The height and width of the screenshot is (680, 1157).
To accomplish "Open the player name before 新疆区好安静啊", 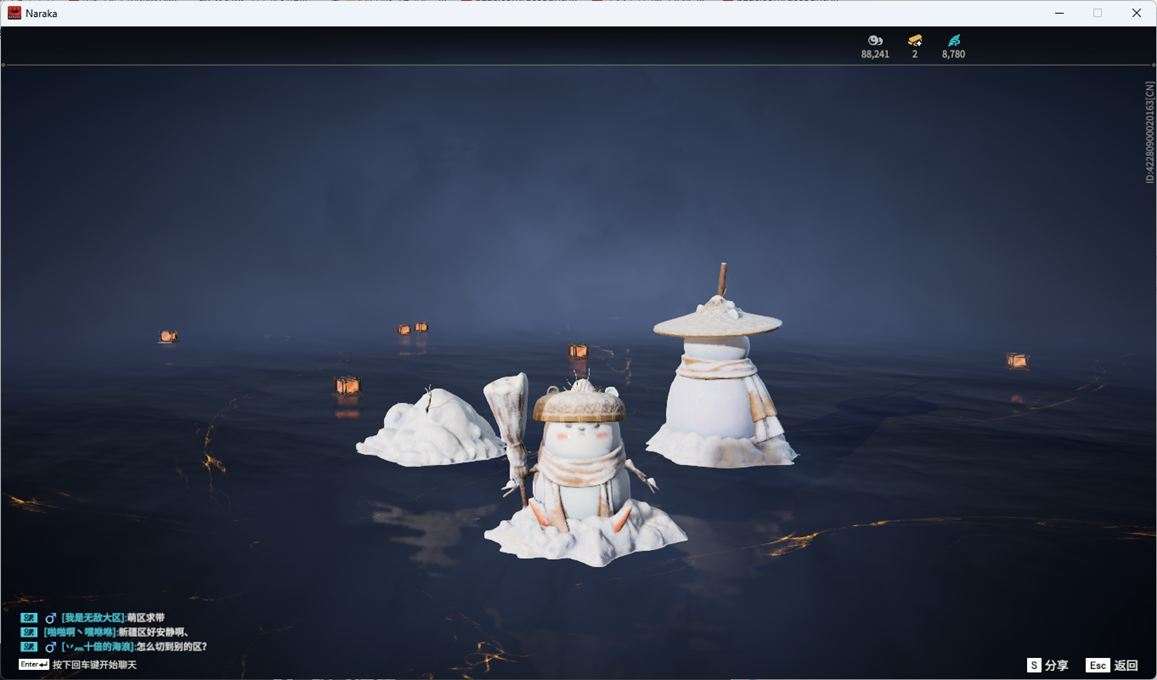I will tap(80, 632).
